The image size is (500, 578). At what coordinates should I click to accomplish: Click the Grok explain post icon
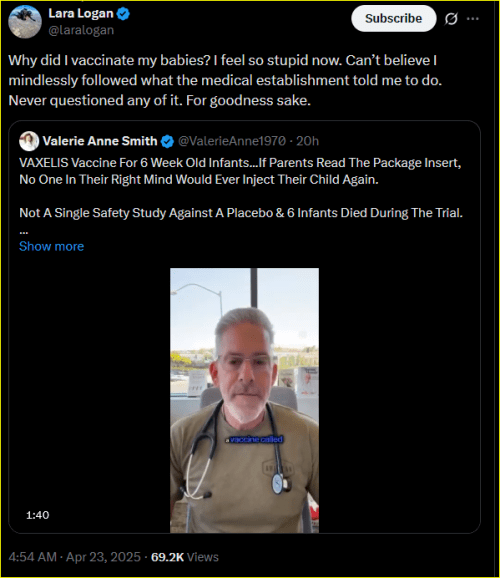pyautogui.click(x=451, y=18)
